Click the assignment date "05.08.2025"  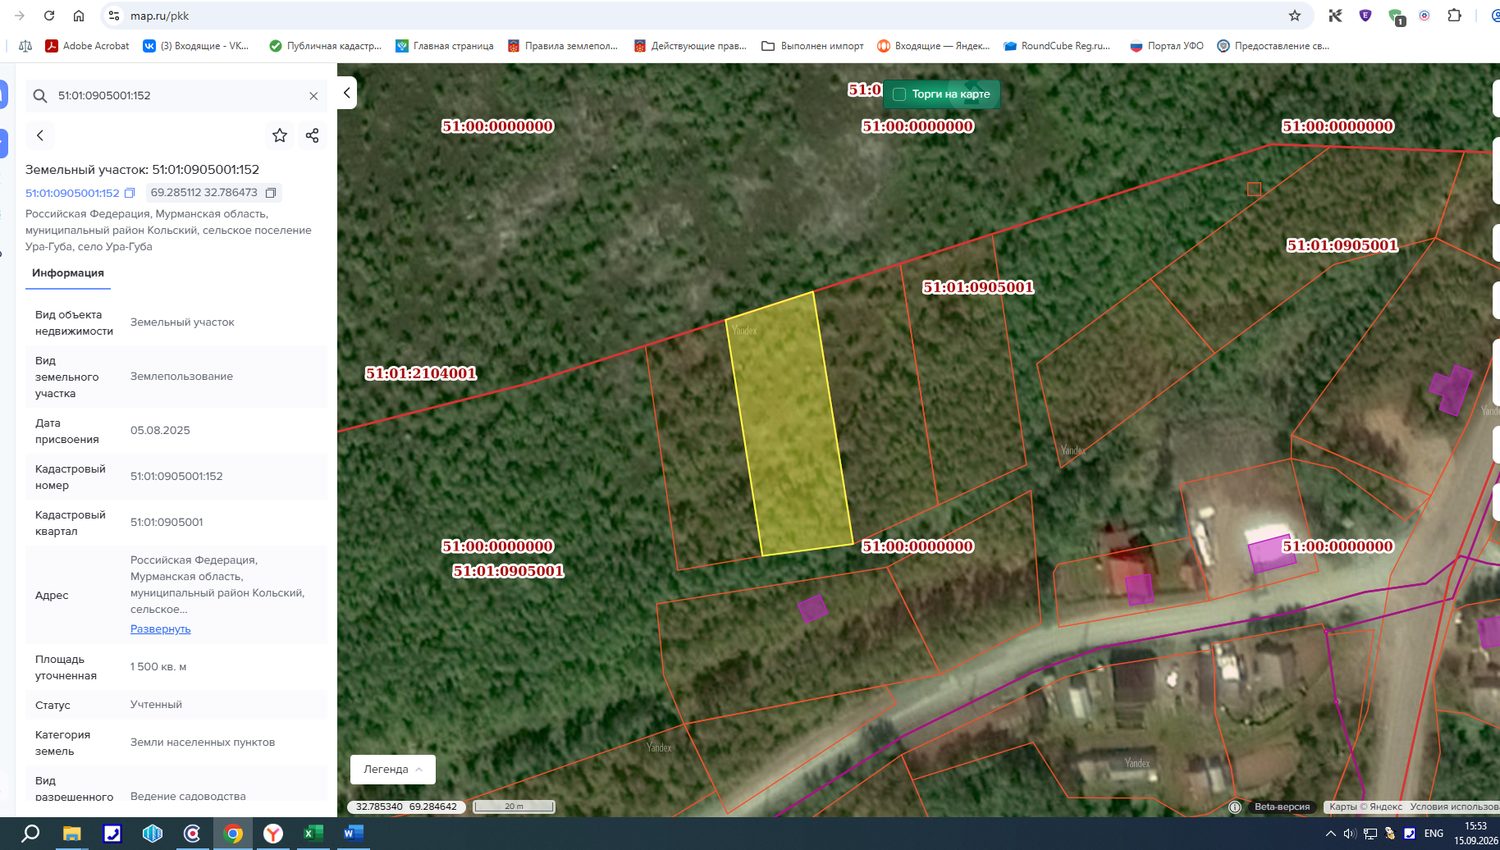click(x=160, y=430)
